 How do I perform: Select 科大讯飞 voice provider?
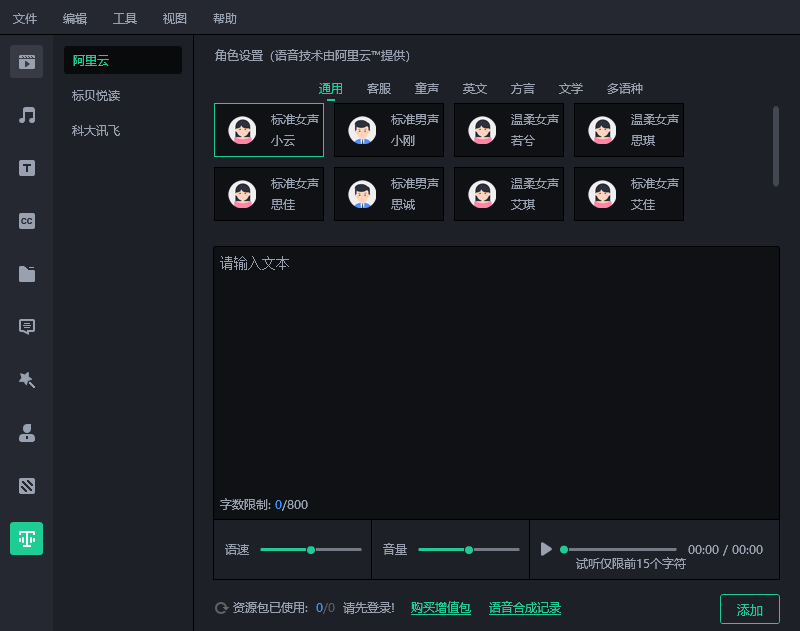[x=96, y=131]
